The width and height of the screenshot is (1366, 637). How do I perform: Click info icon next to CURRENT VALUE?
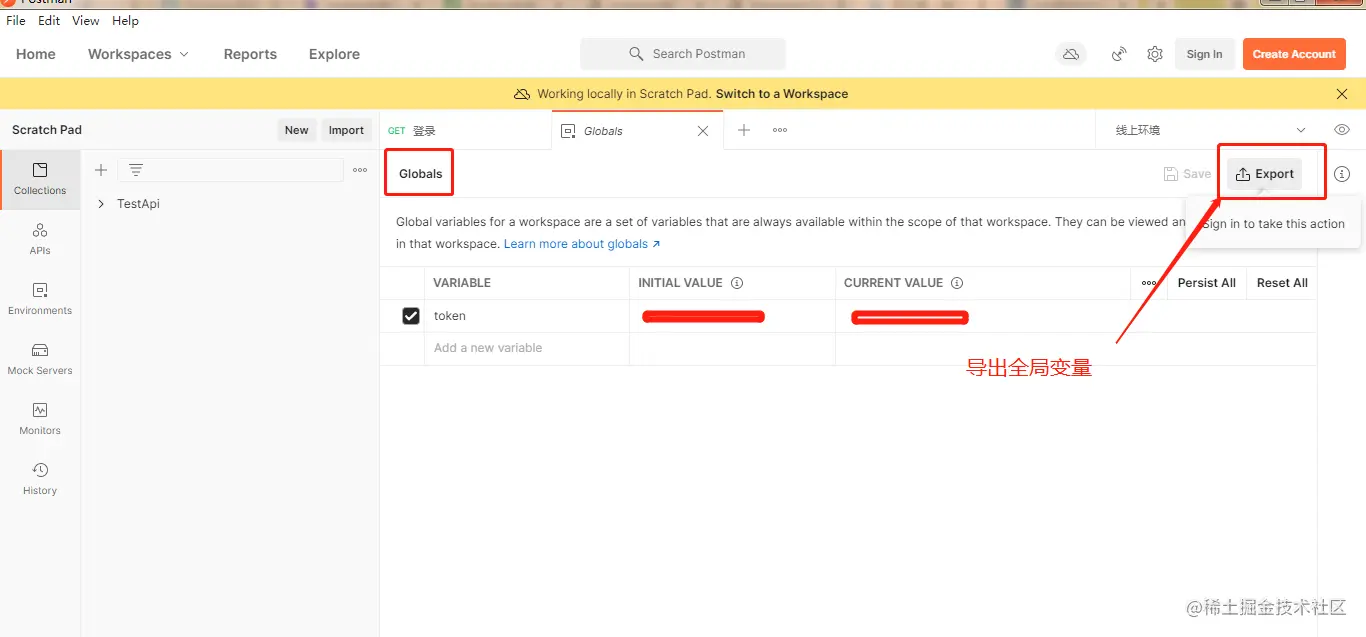(957, 283)
